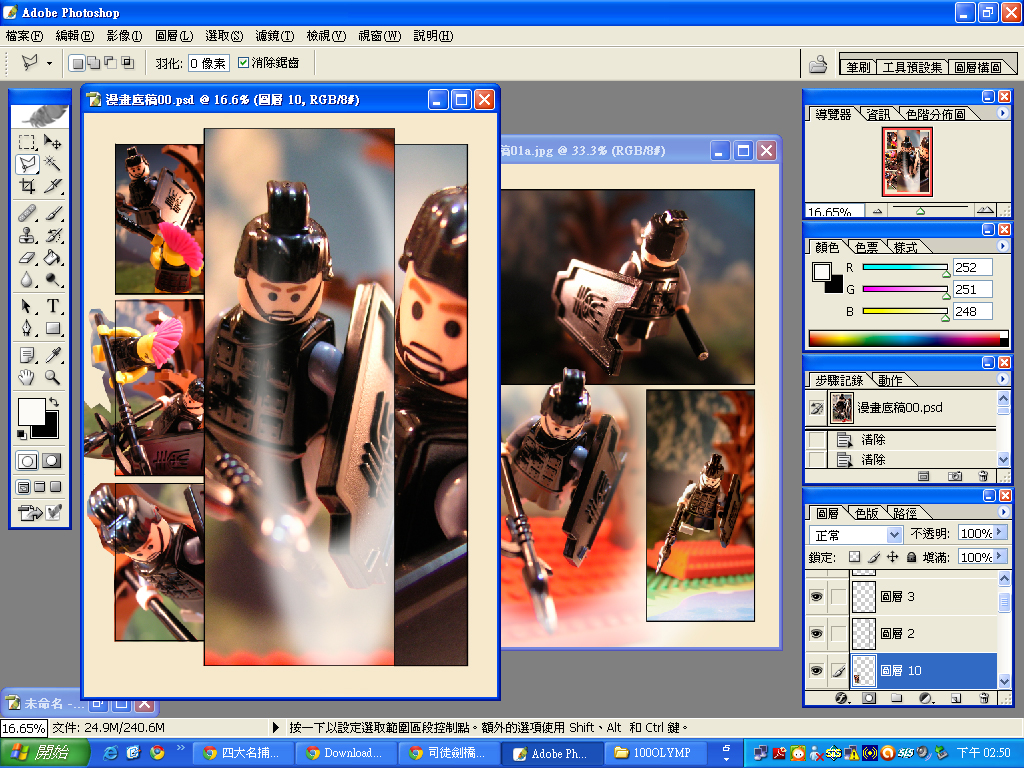Toggle lock position in Layers panel
This screenshot has height=768, width=1024.
coord(893,557)
